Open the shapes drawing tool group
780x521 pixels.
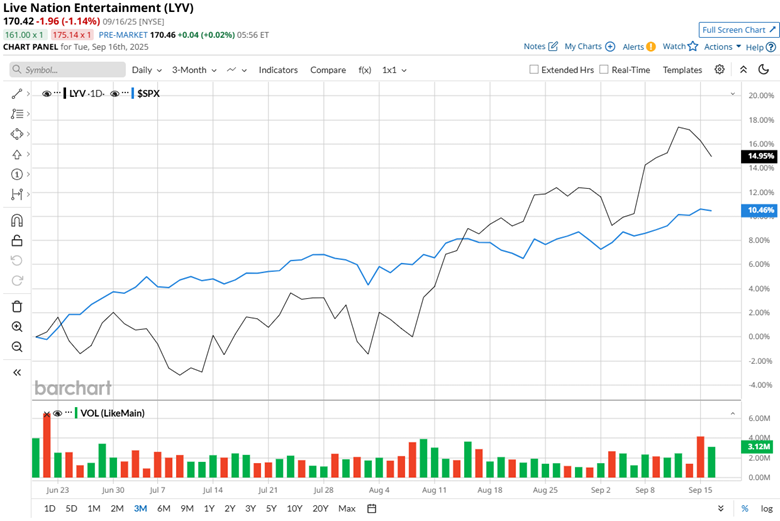tap(16, 134)
